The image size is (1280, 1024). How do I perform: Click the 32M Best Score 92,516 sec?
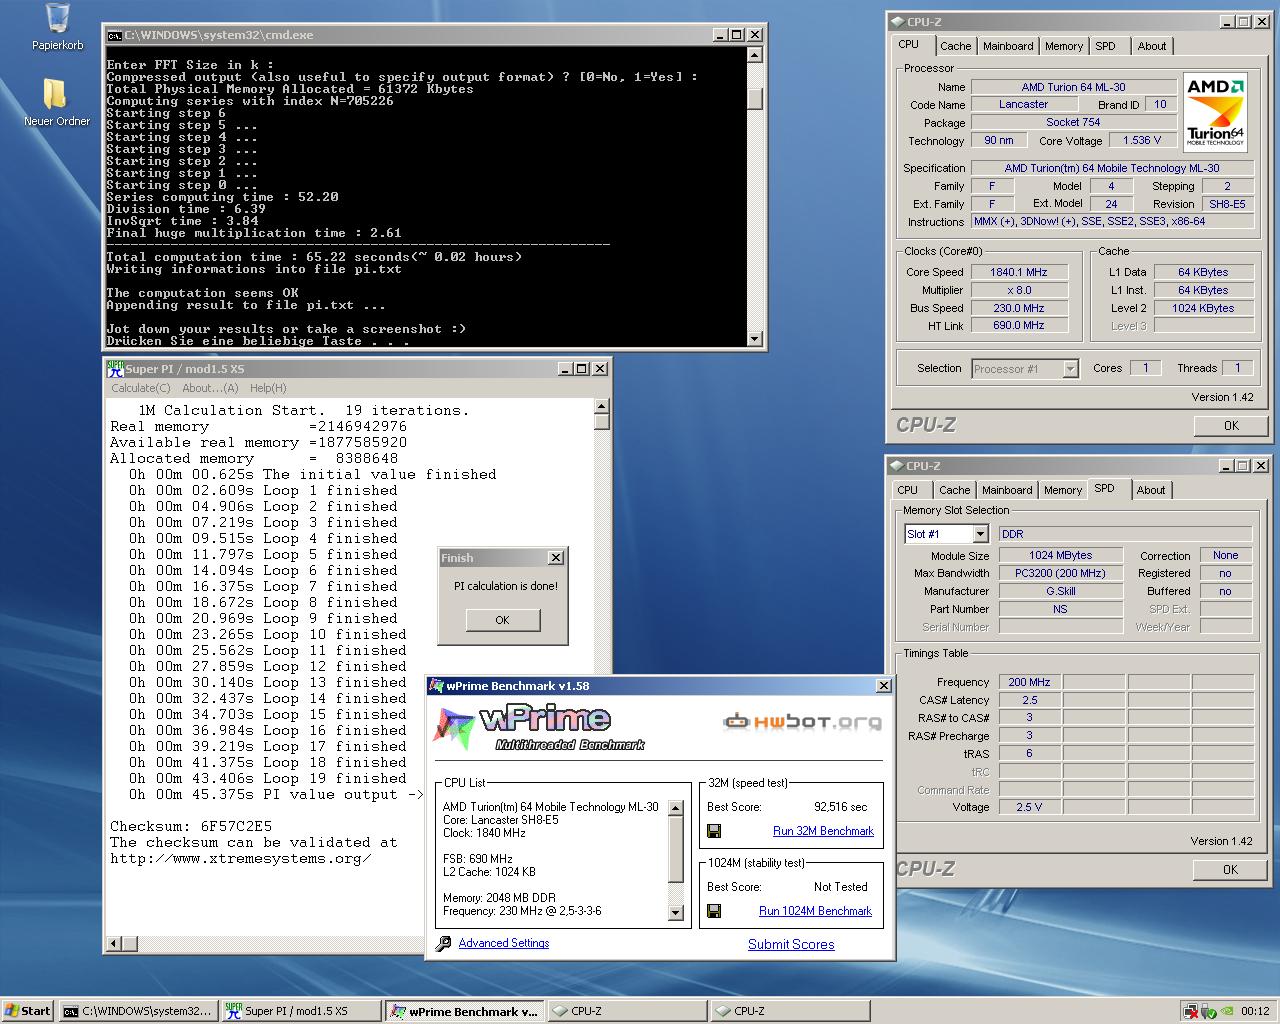coord(841,806)
